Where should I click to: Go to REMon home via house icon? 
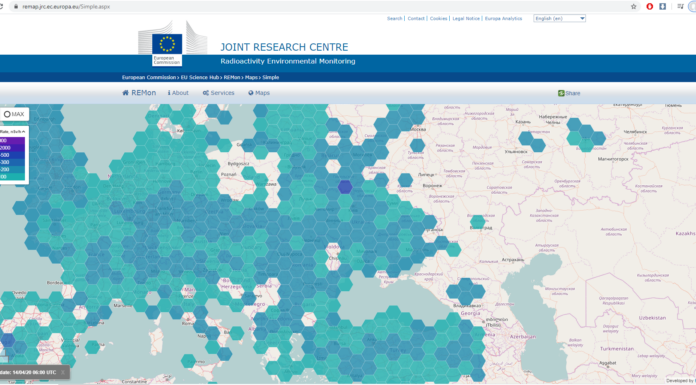tap(126, 93)
